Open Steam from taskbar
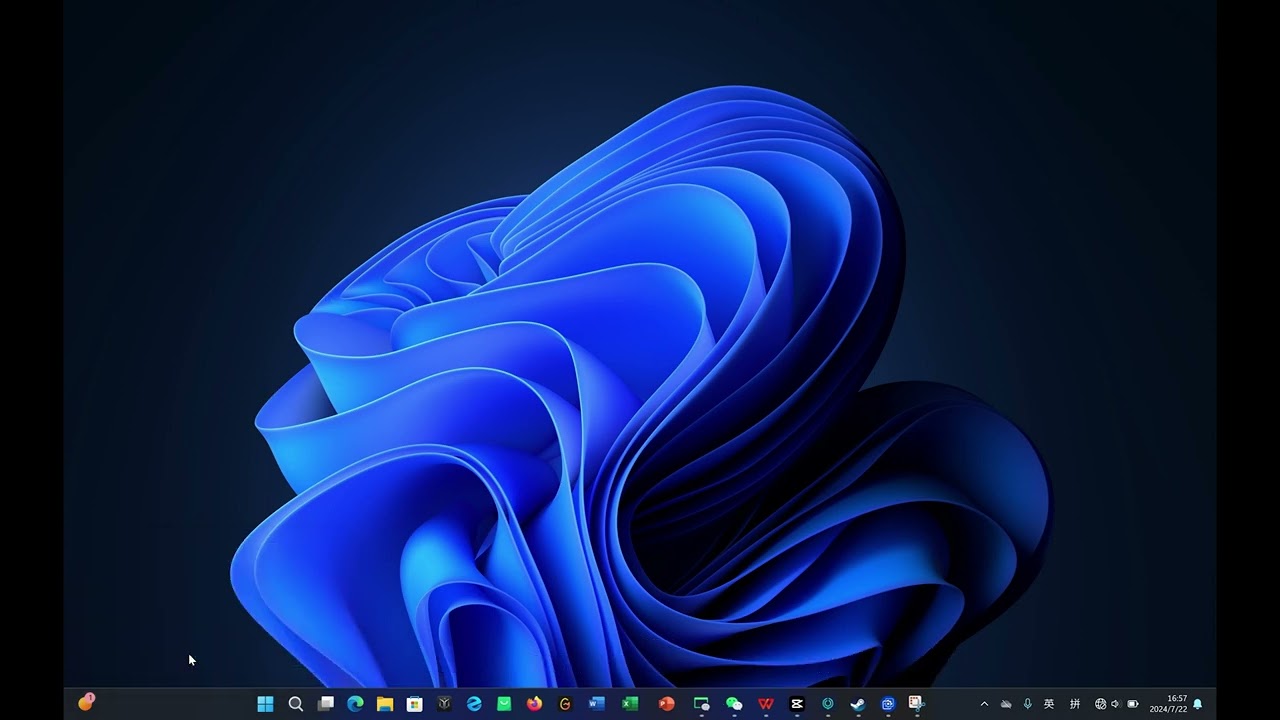 (857, 704)
